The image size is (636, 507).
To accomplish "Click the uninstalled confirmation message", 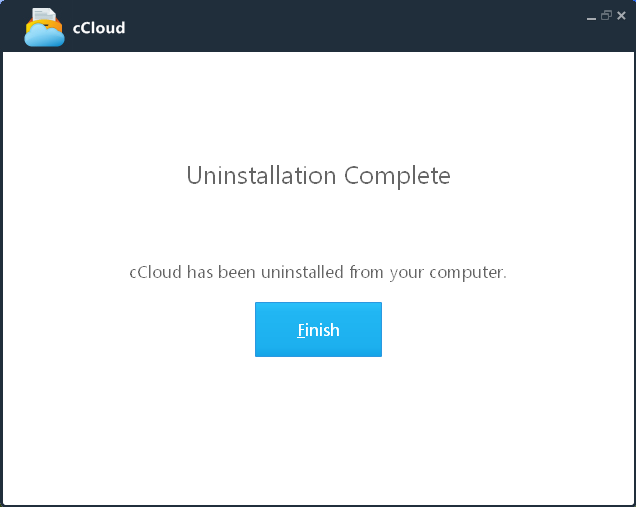I will click(x=318, y=273).
